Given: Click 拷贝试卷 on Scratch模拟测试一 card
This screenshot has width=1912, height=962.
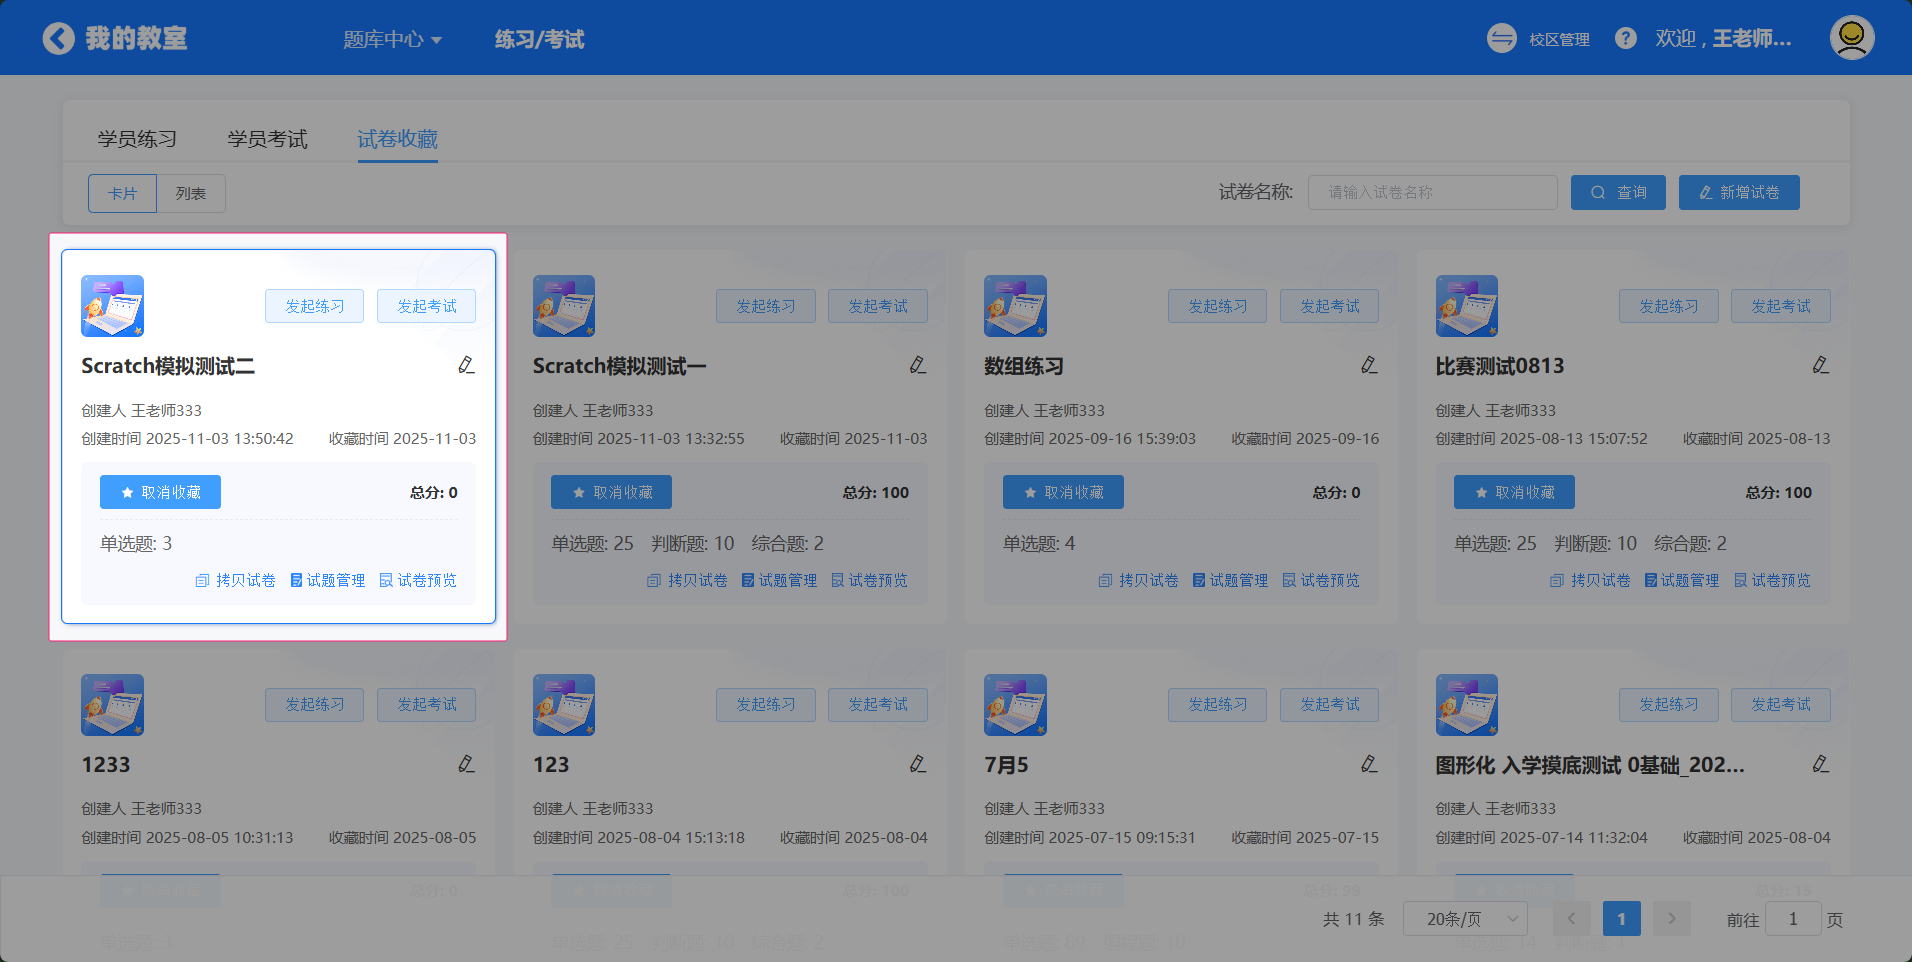Looking at the screenshot, I should tap(687, 580).
